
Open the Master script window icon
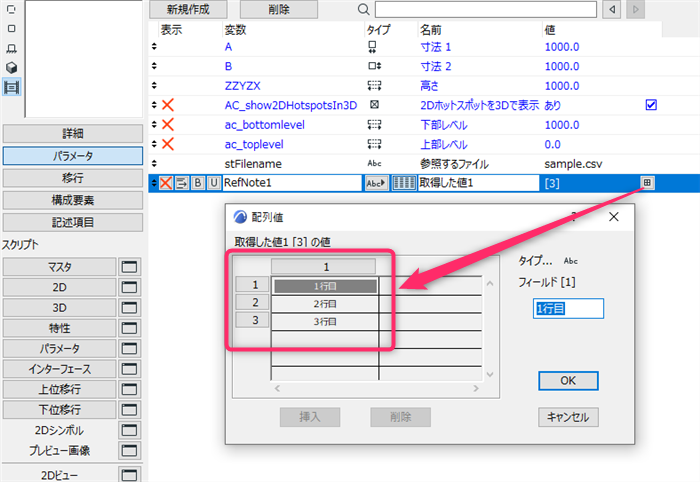tap(129, 267)
